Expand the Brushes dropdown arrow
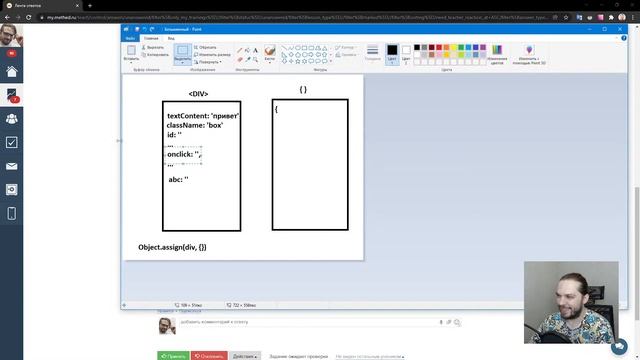The width and height of the screenshot is (640, 360). click(x=269, y=63)
